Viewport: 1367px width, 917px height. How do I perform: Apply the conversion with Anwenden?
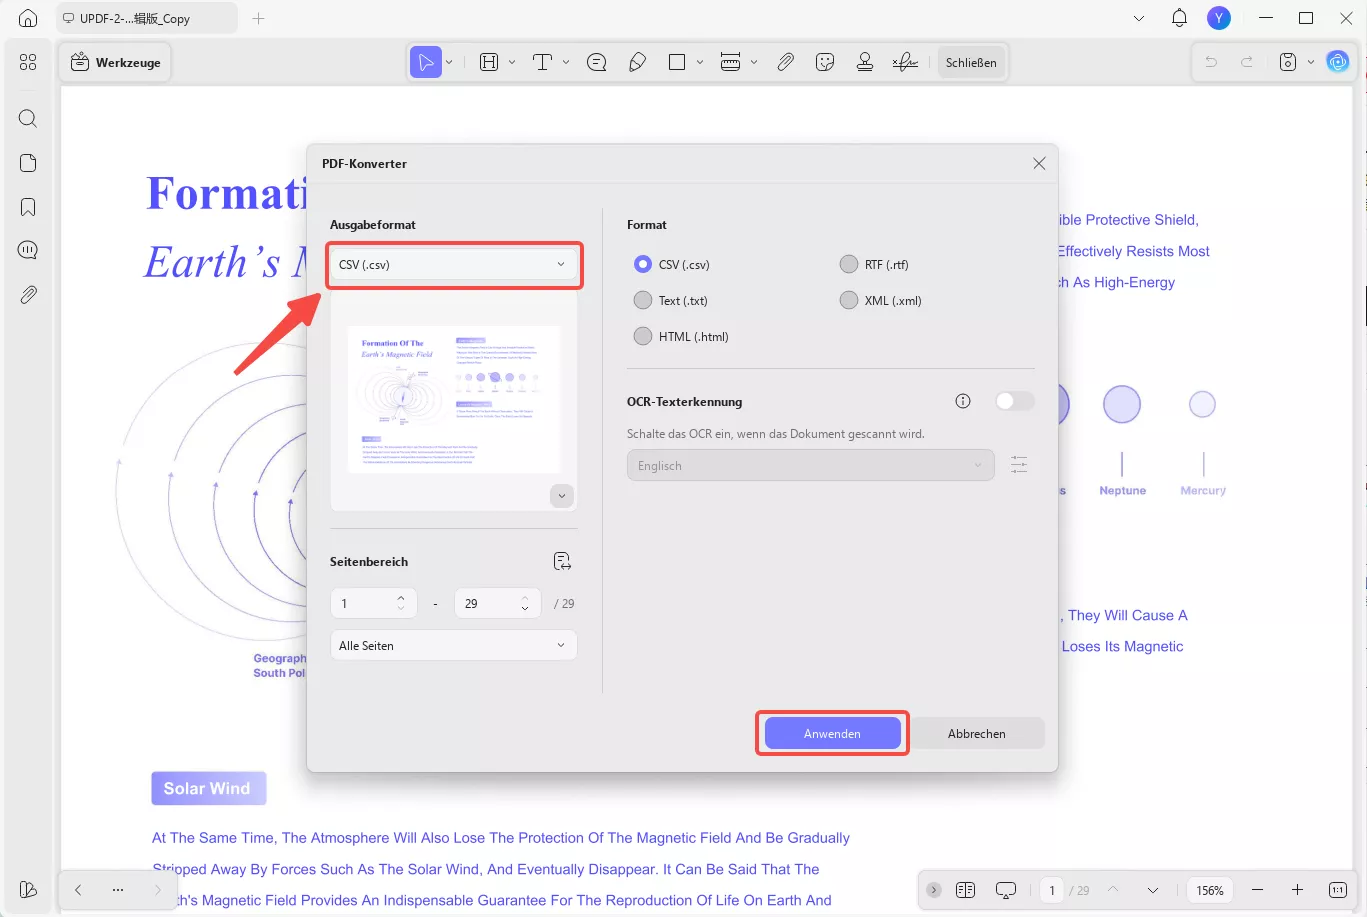[x=831, y=732]
